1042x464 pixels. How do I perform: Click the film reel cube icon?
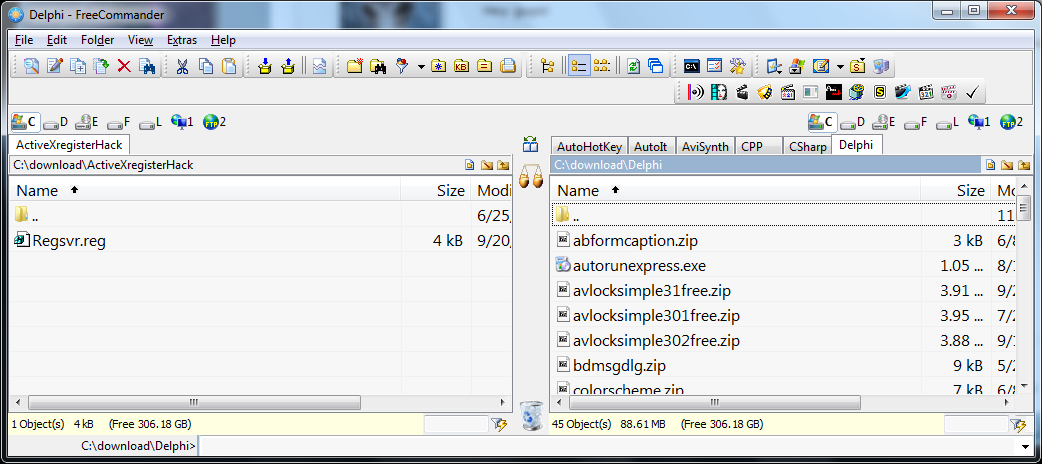pos(857,92)
